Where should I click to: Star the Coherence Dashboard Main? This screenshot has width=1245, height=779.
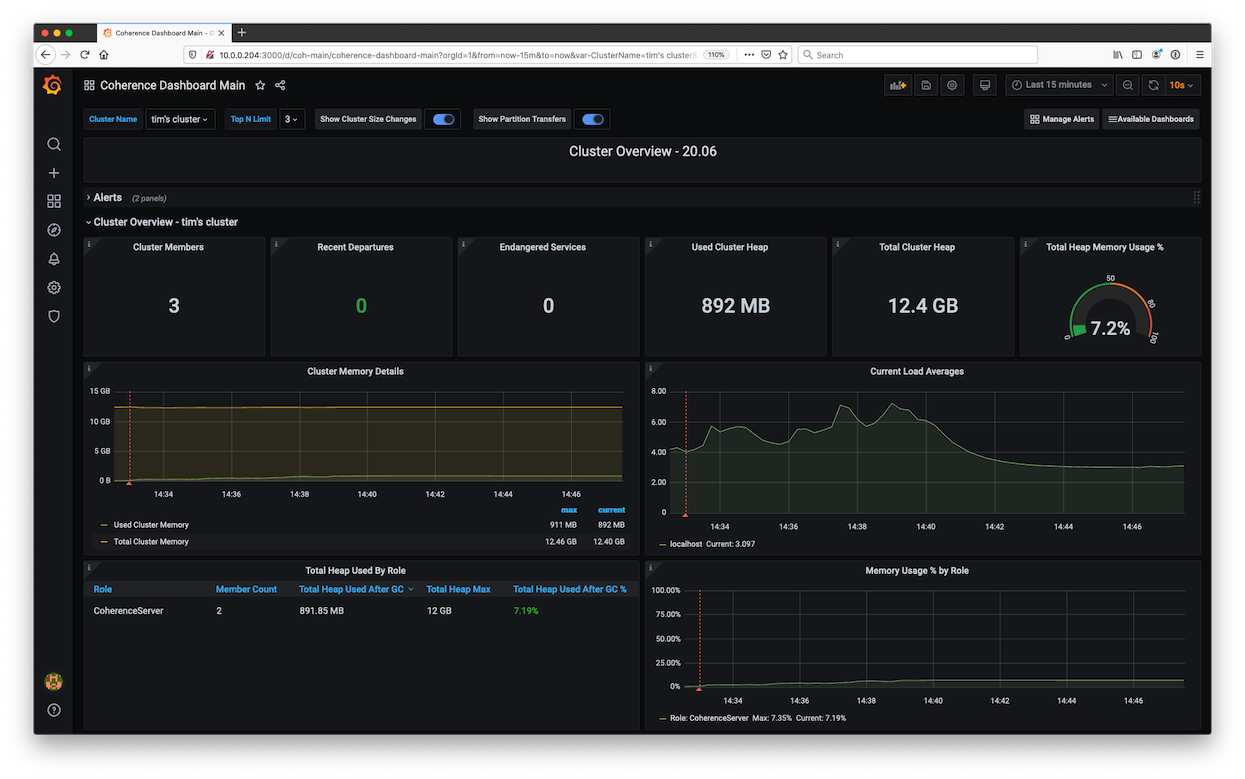260,86
